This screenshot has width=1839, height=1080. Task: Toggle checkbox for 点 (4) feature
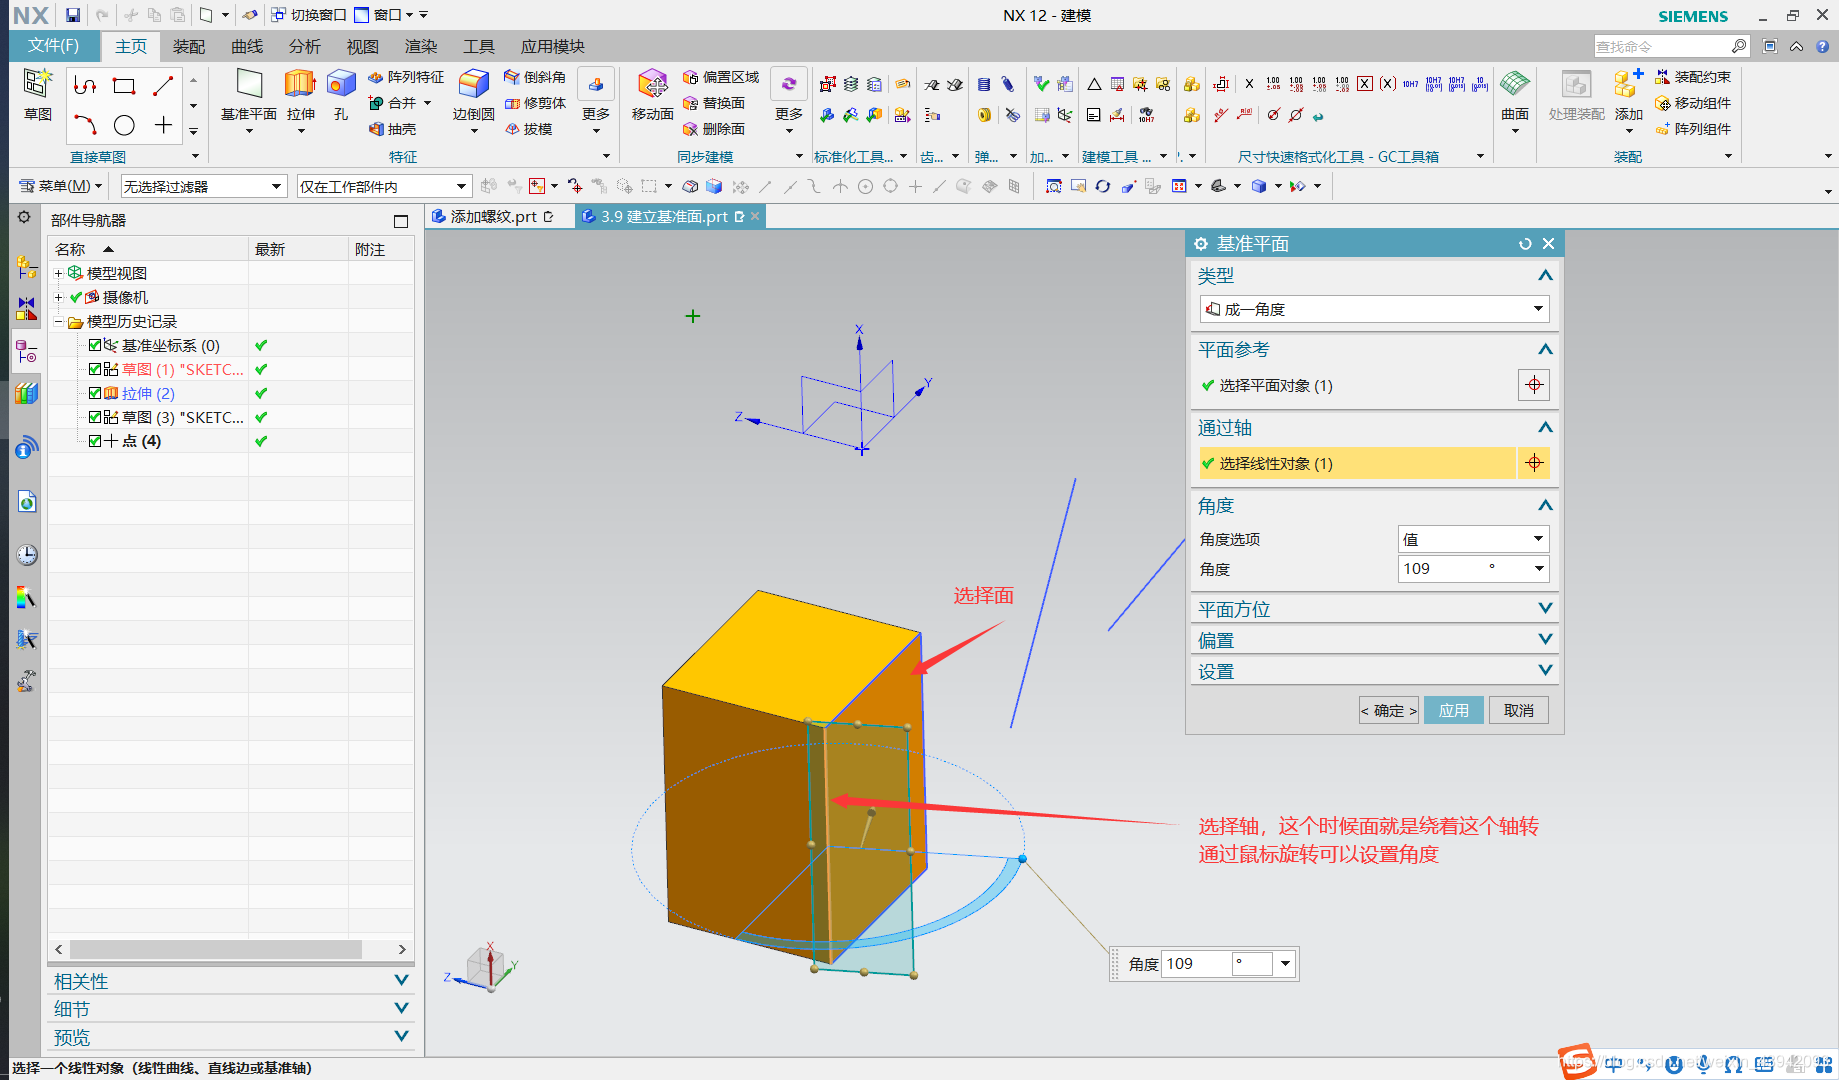(x=95, y=441)
